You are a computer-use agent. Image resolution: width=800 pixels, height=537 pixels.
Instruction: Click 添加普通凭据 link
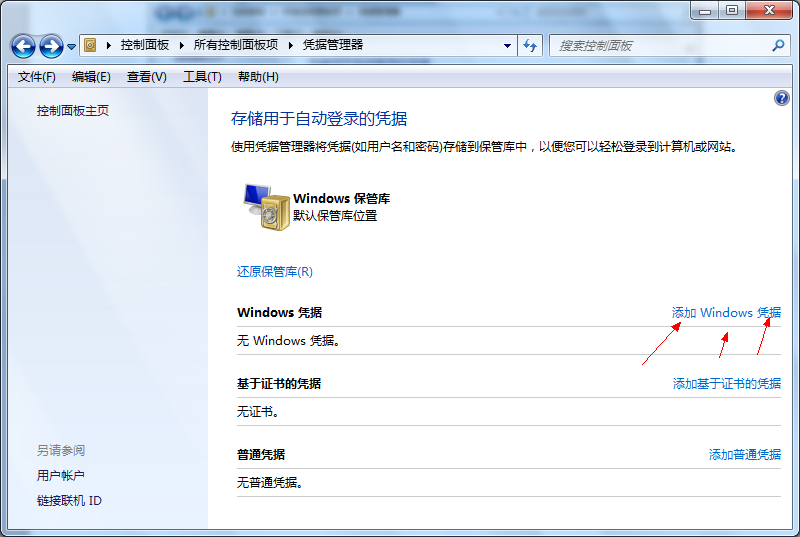(x=745, y=454)
